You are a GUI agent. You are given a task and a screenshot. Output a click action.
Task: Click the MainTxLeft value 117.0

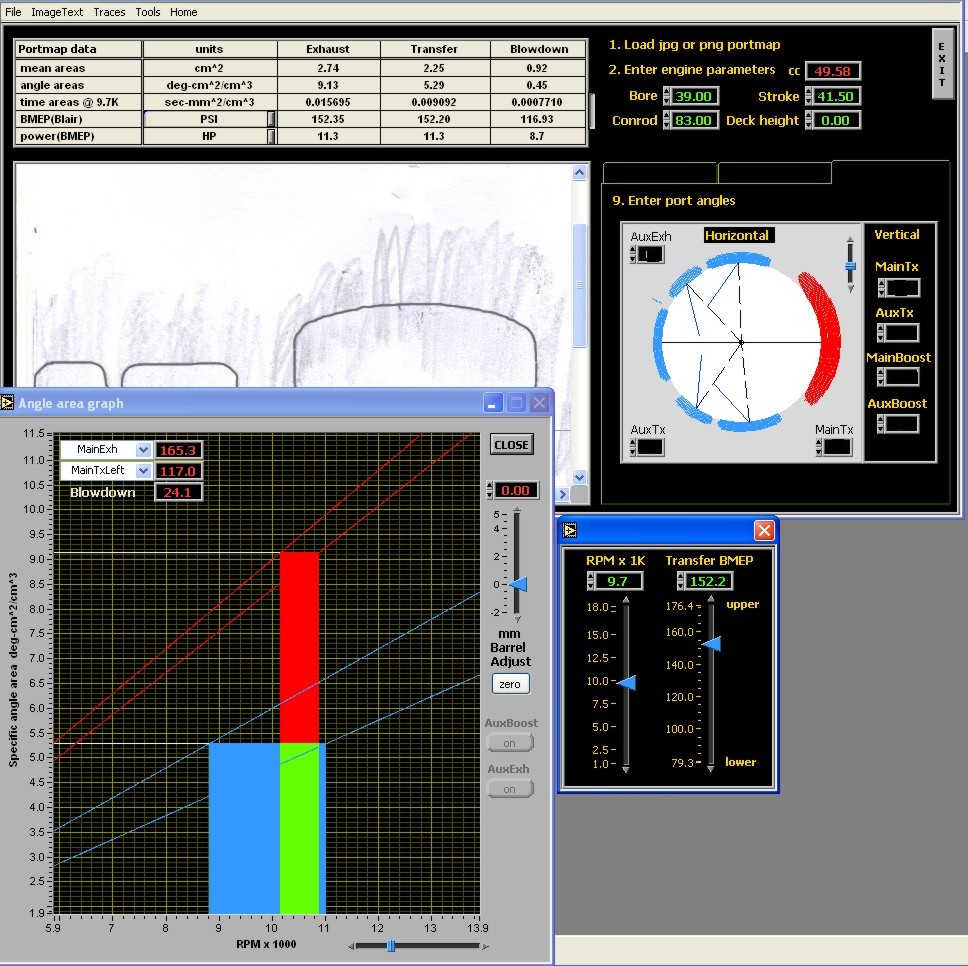[x=178, y=471]
